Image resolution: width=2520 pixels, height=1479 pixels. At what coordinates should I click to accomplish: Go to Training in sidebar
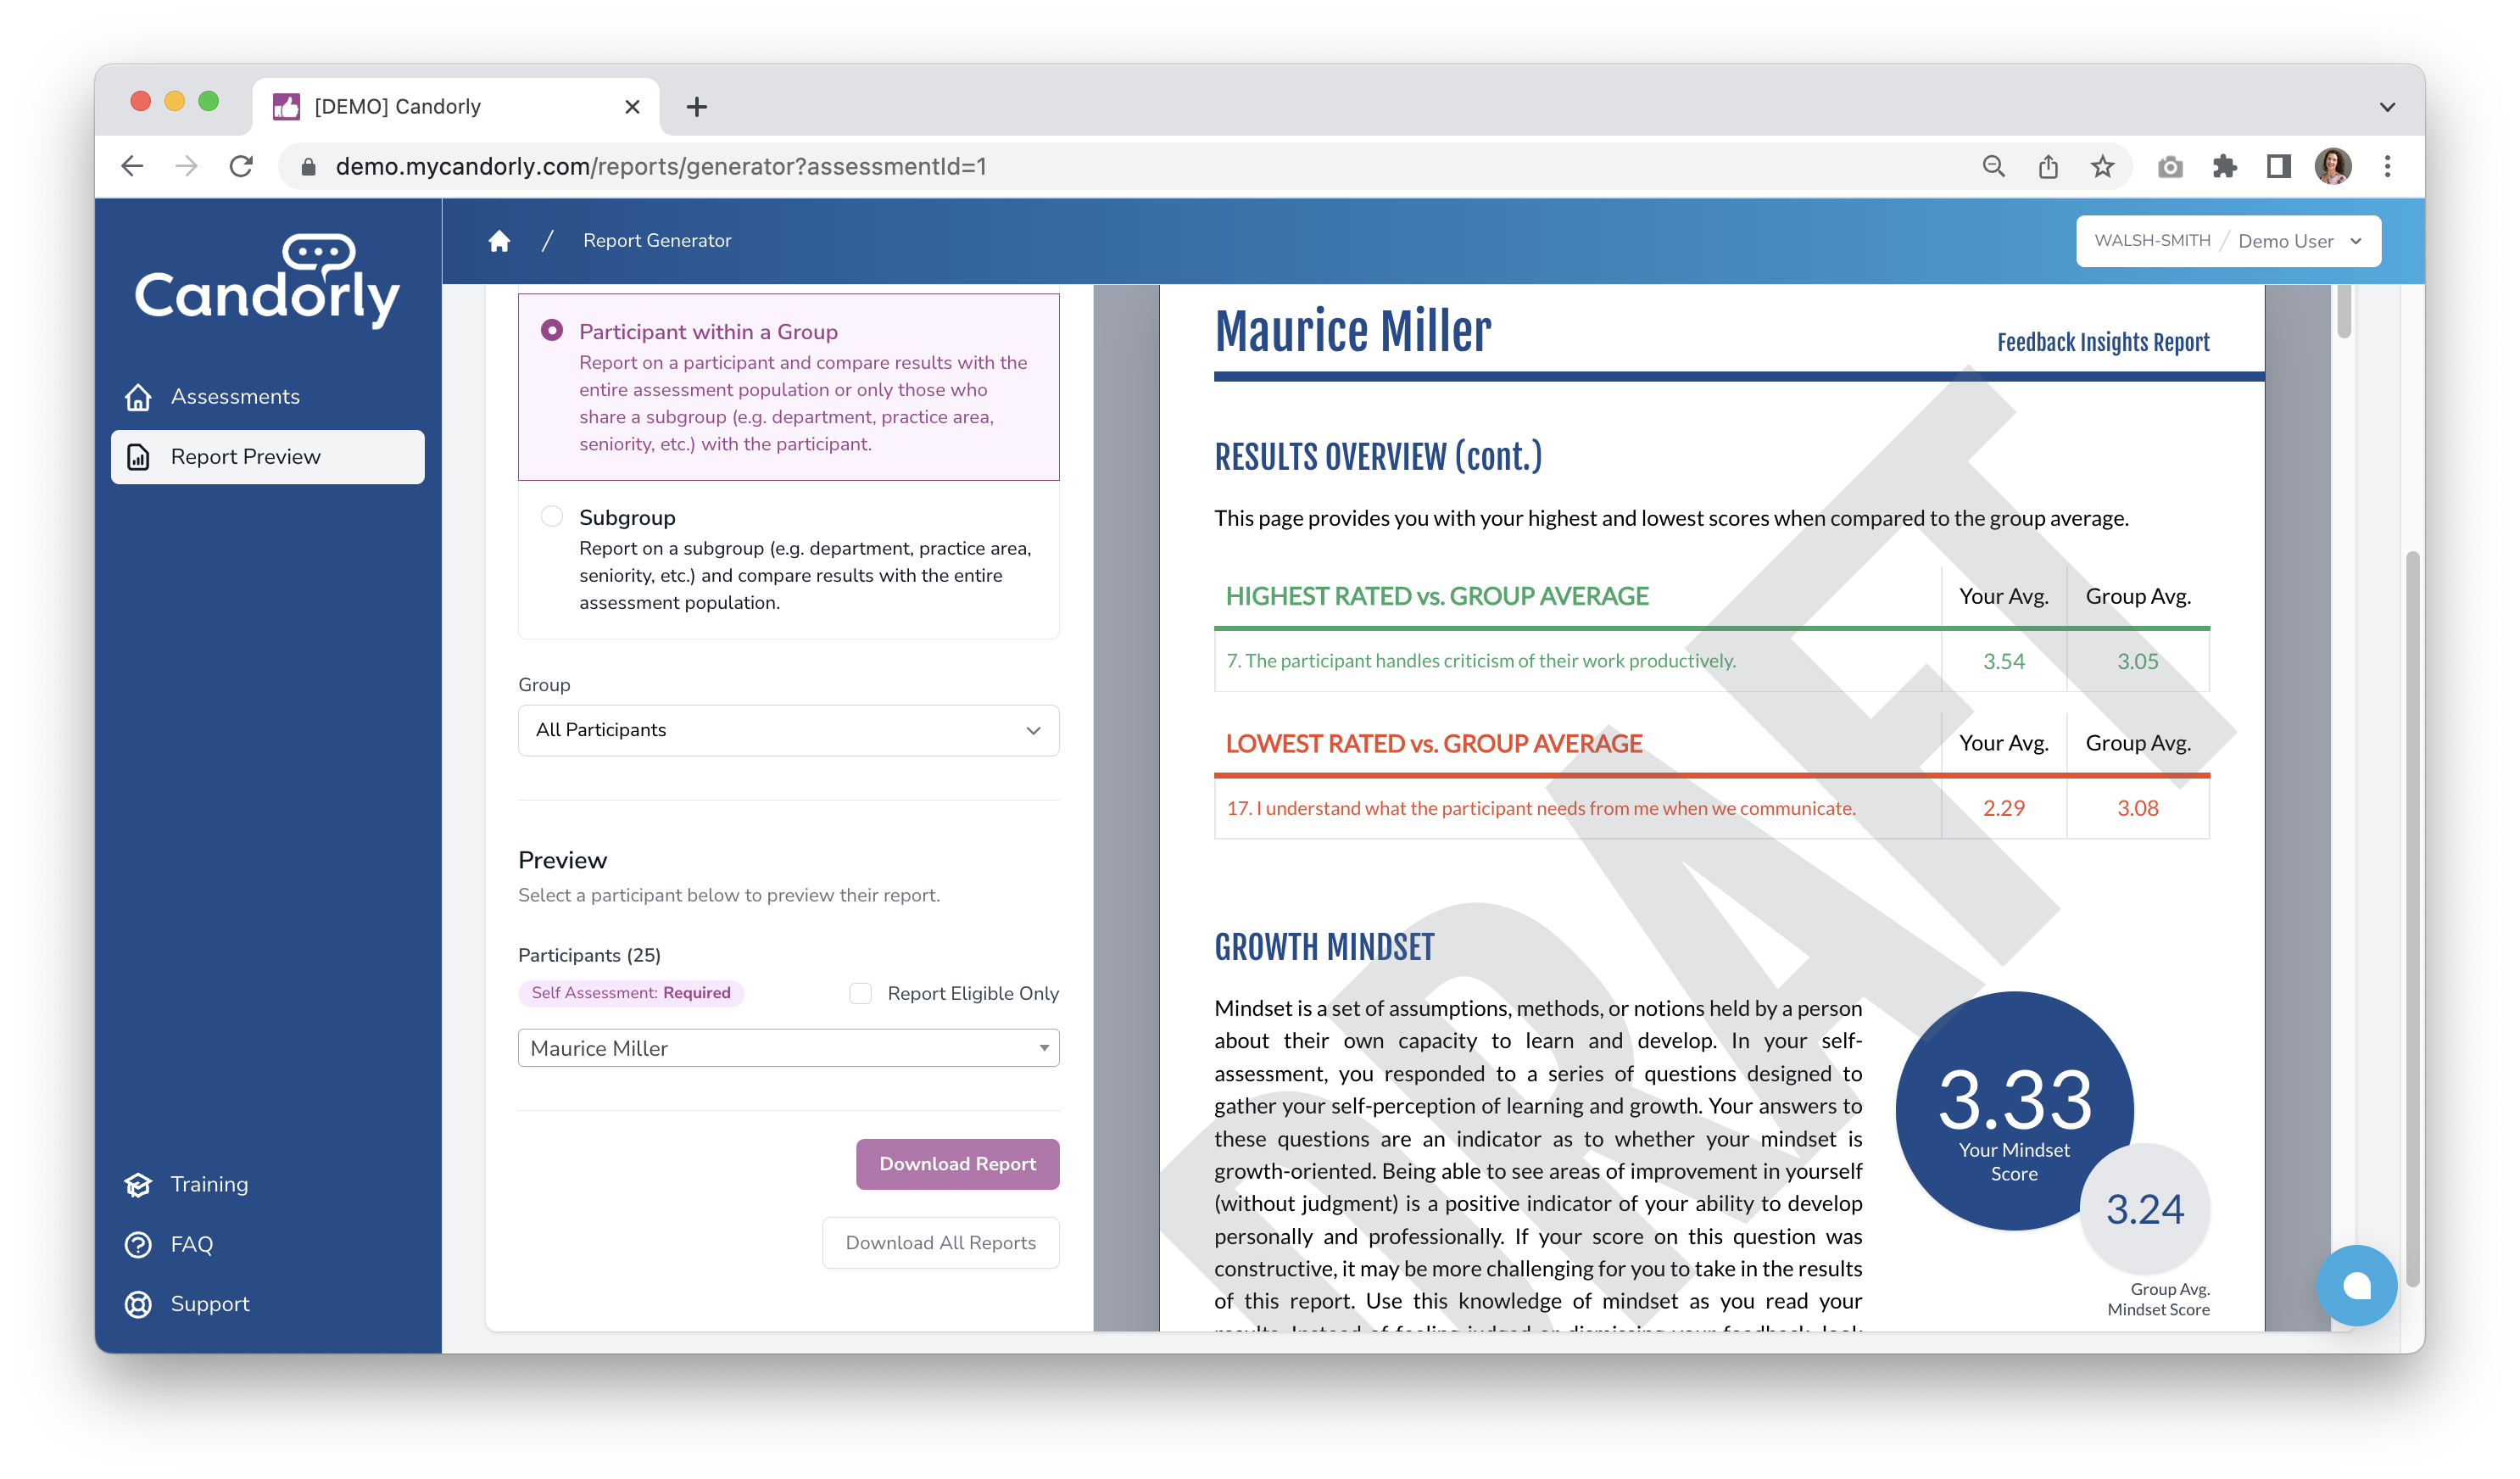click(x=209, y=1184)
